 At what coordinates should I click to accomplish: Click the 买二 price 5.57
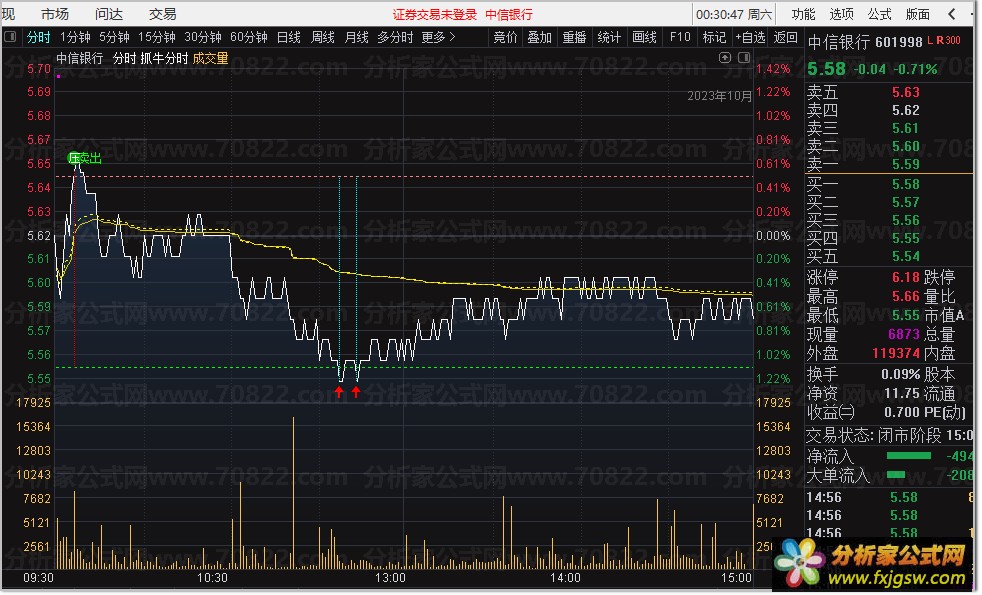click(906, 202)
